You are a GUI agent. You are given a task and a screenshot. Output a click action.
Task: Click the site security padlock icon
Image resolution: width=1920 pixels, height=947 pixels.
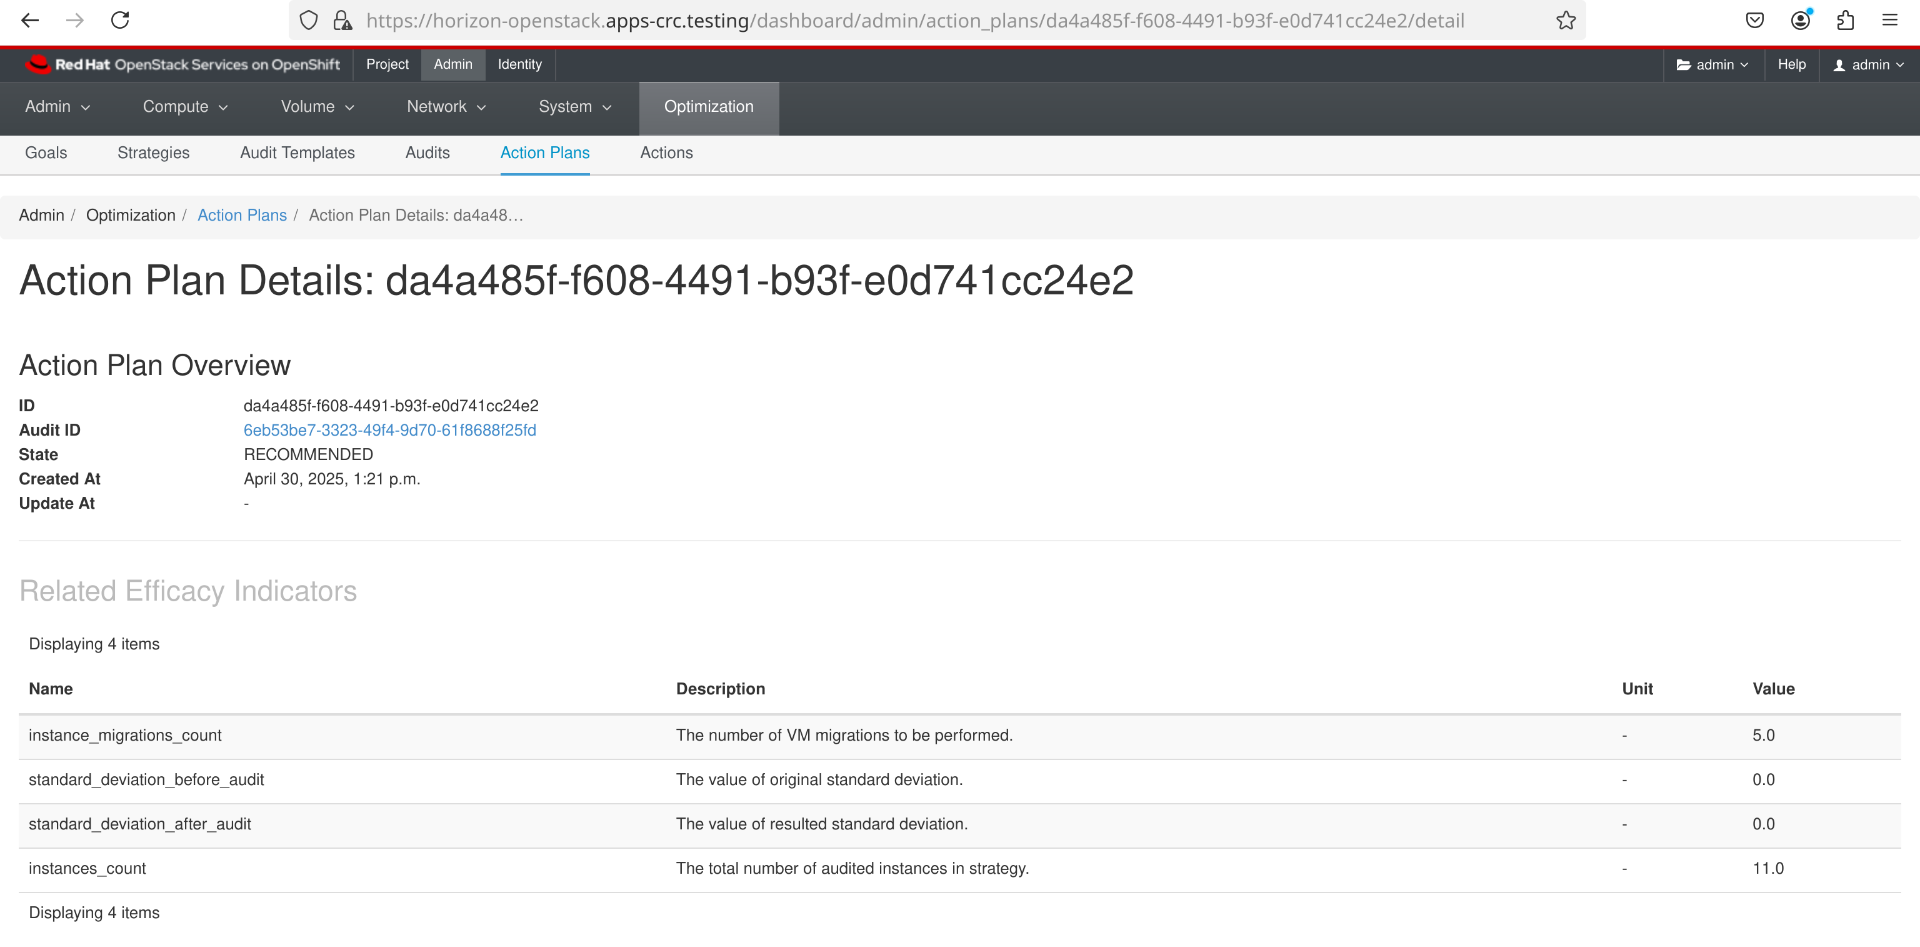pos(342,20)
